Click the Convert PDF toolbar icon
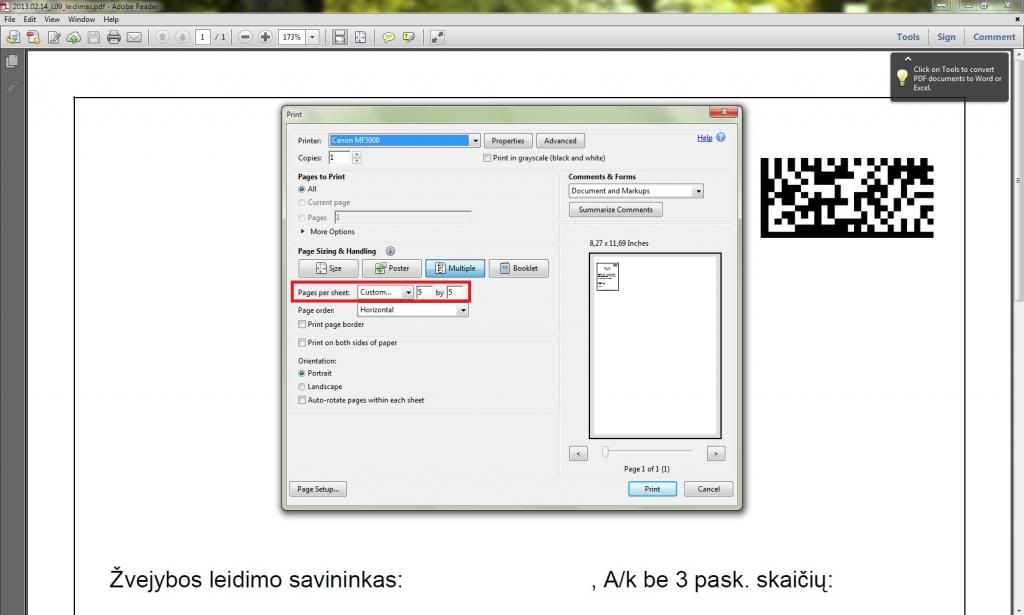1024x615 pixels. click(x=33, y=37)
